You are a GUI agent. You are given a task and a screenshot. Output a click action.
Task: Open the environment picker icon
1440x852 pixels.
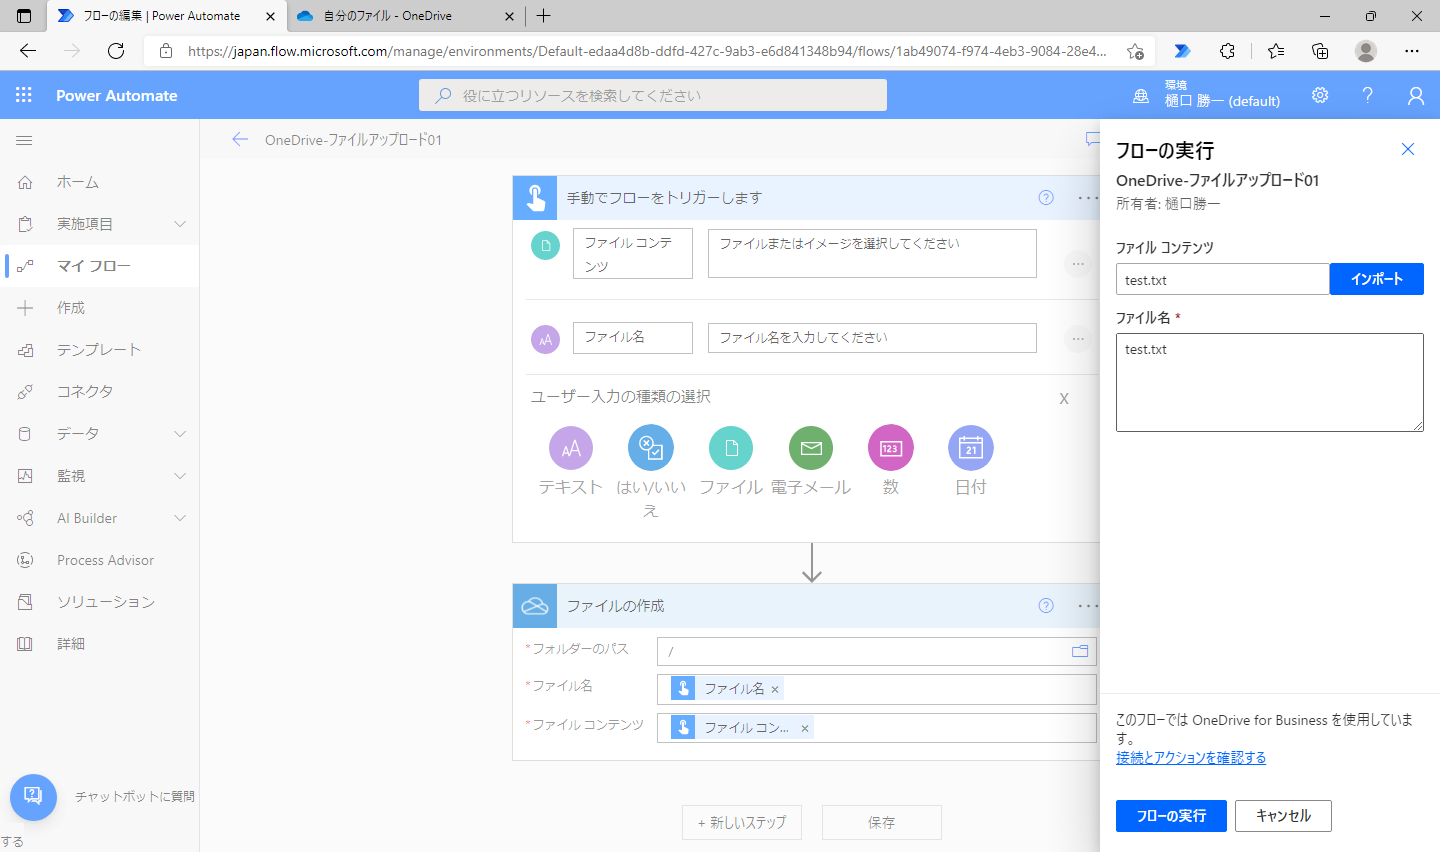tap(1141, 96)
